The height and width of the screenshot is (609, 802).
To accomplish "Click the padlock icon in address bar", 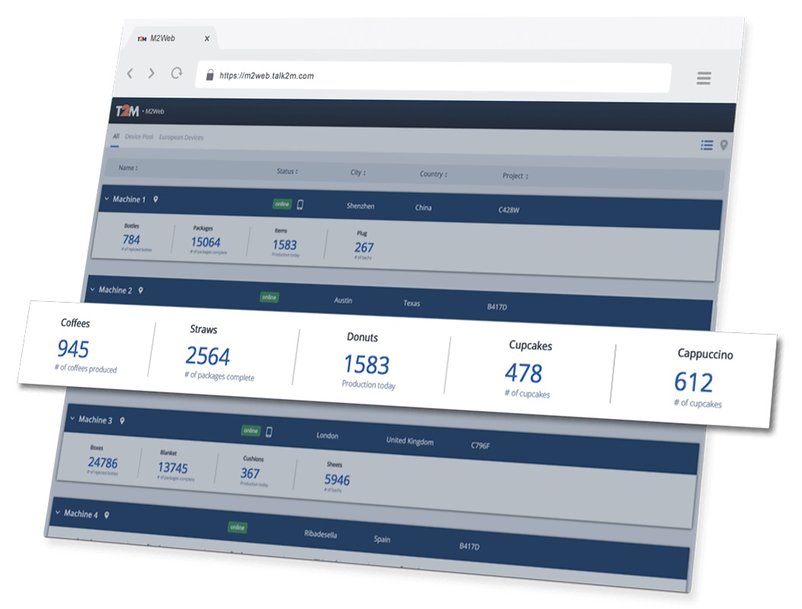I will [209, 75].
